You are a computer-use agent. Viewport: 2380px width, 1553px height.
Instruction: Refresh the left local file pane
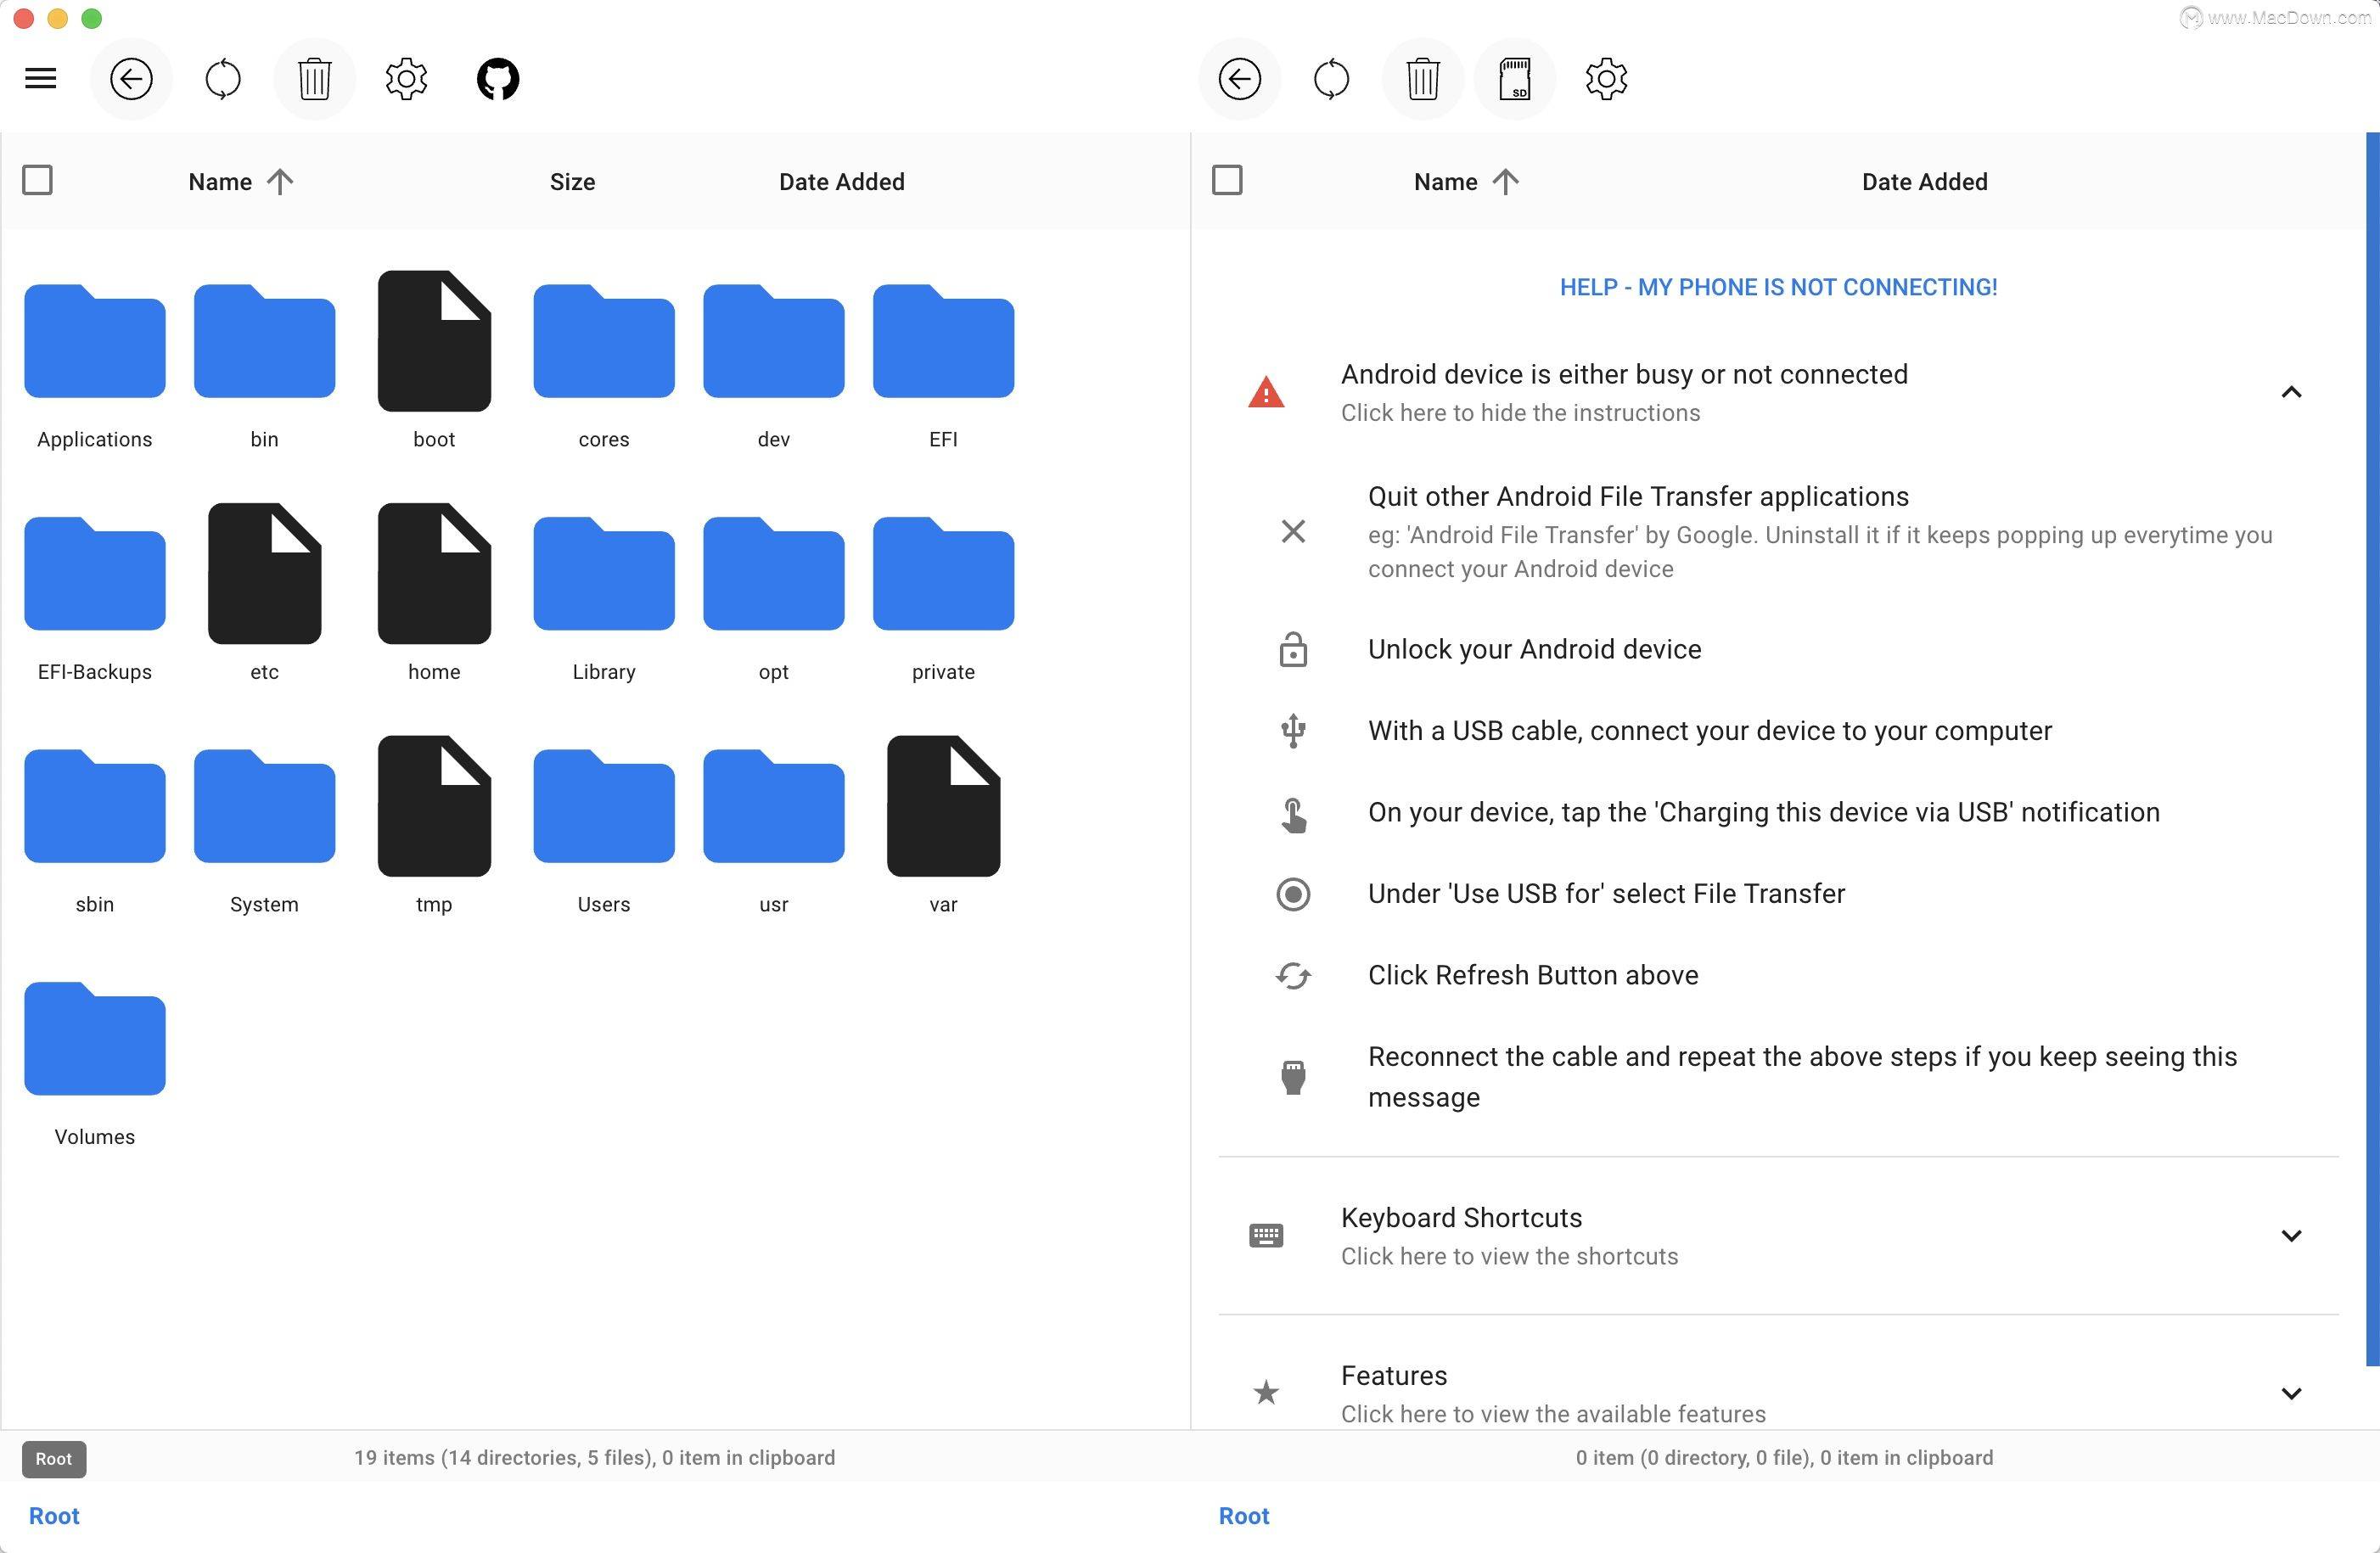point(223,79)
